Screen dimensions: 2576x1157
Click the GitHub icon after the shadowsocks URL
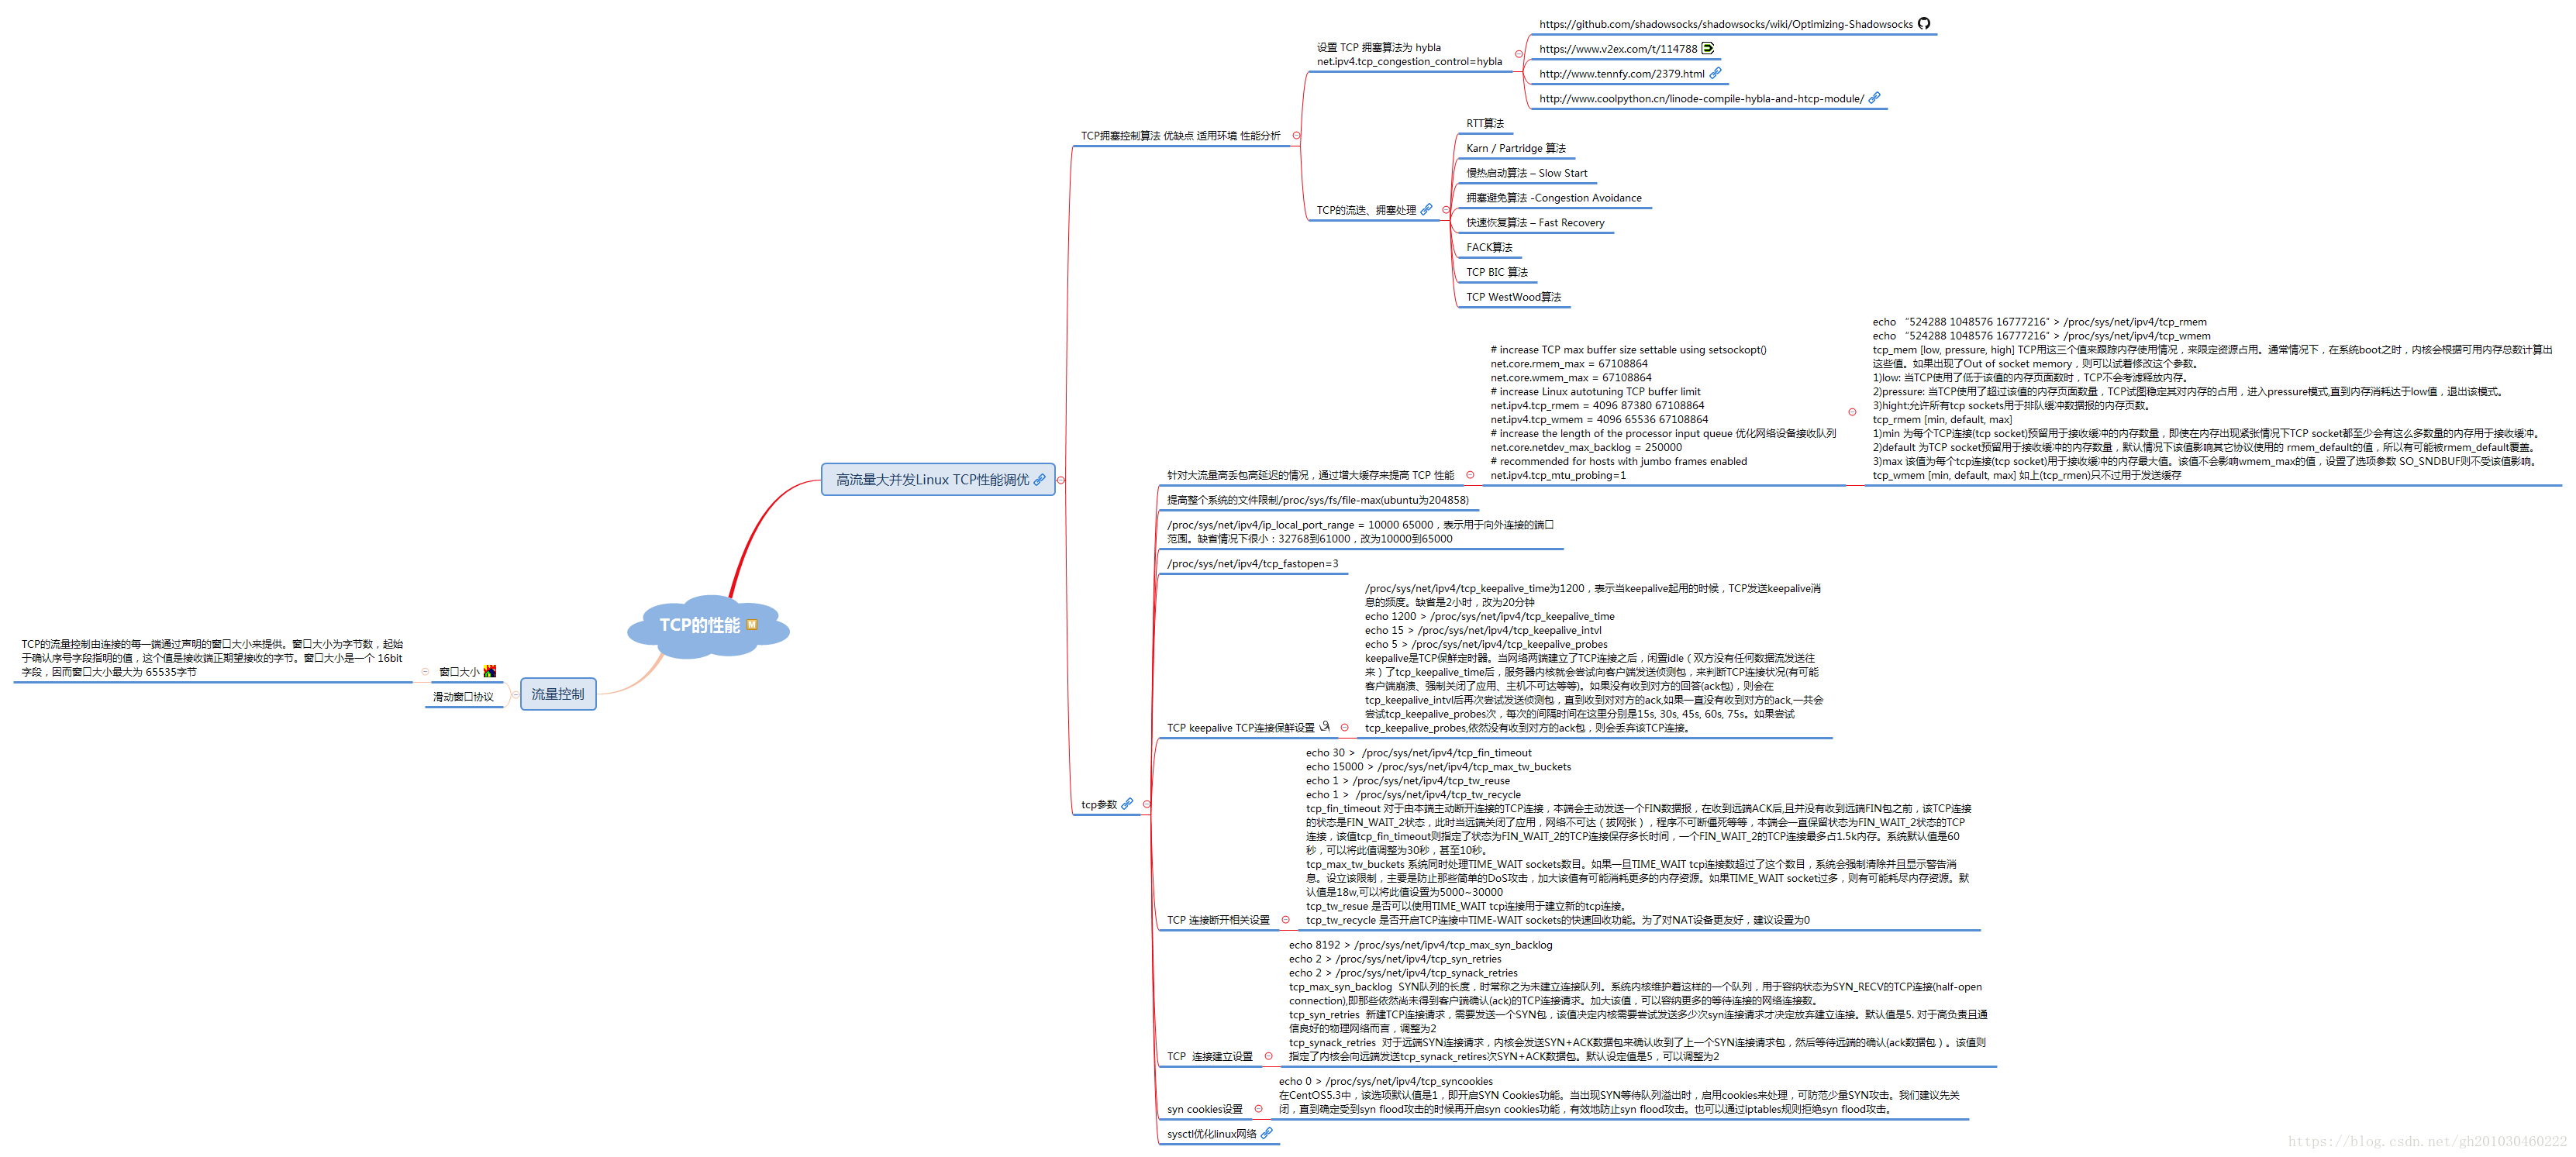click(1924, 24)
